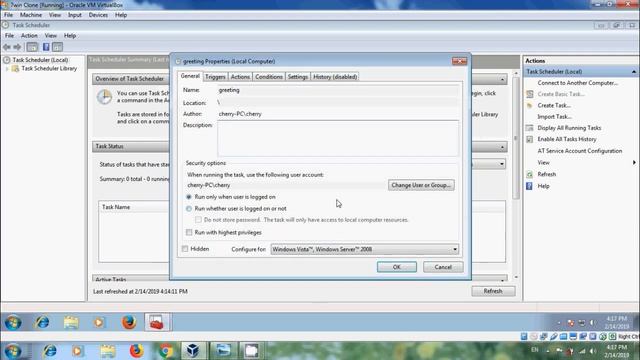Click the Help icon in Actions pane
The width and height of the screenshot is (640, 360).
530,186
